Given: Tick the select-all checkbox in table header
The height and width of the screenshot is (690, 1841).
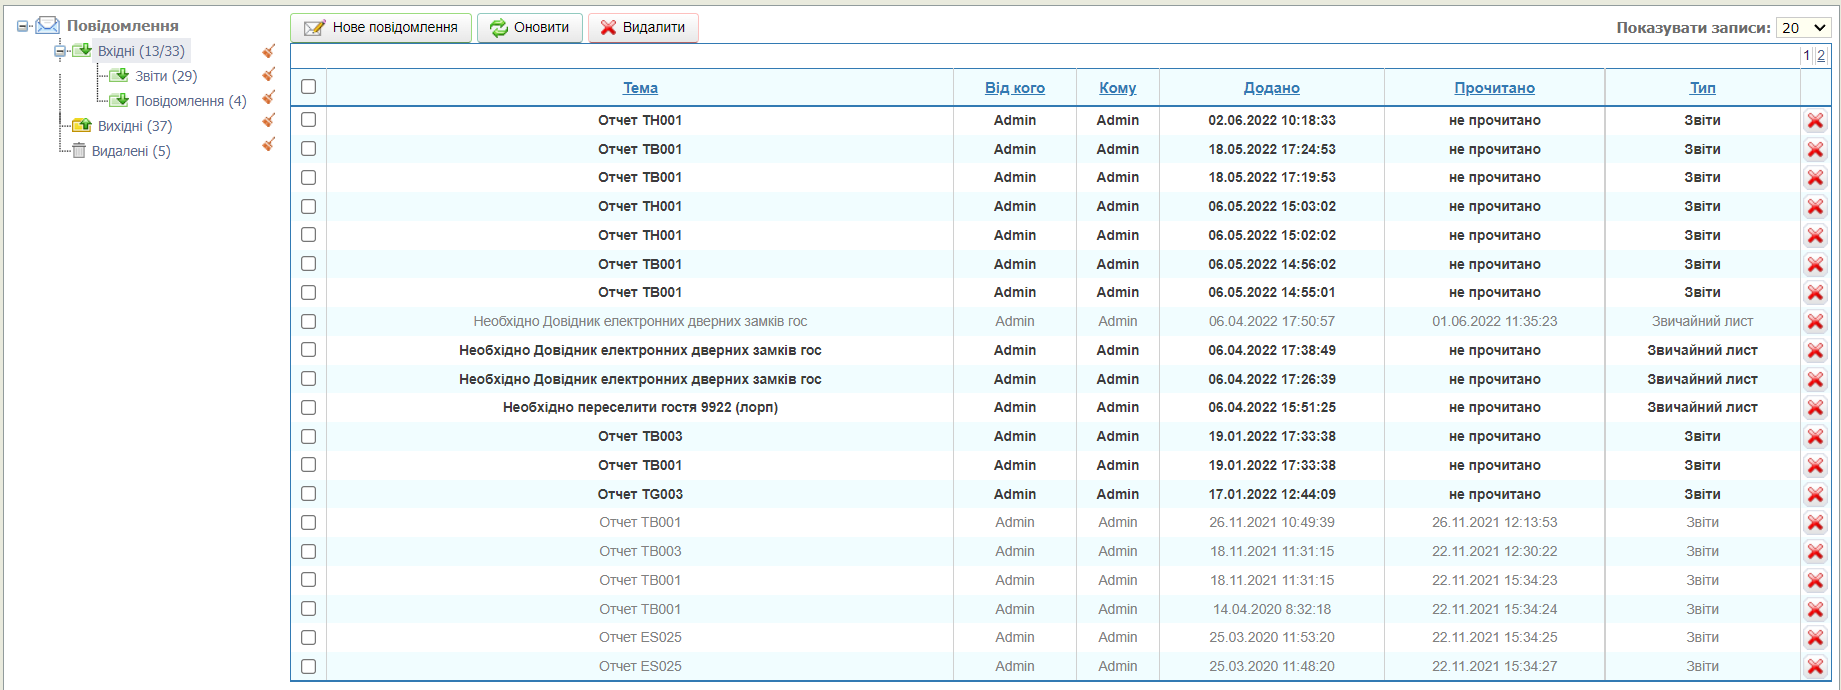Looking at the screenshot, I should coord(308,87).
